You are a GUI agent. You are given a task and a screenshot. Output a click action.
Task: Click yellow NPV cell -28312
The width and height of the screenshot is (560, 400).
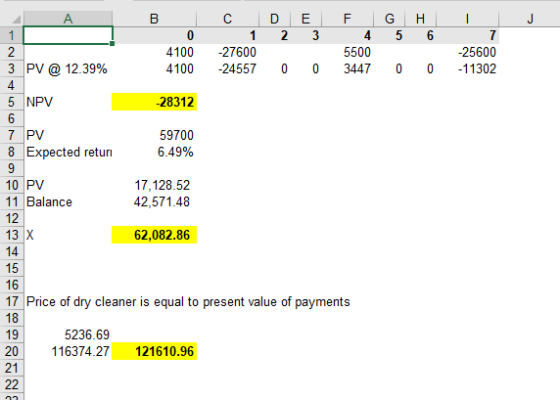coord(154,102)
